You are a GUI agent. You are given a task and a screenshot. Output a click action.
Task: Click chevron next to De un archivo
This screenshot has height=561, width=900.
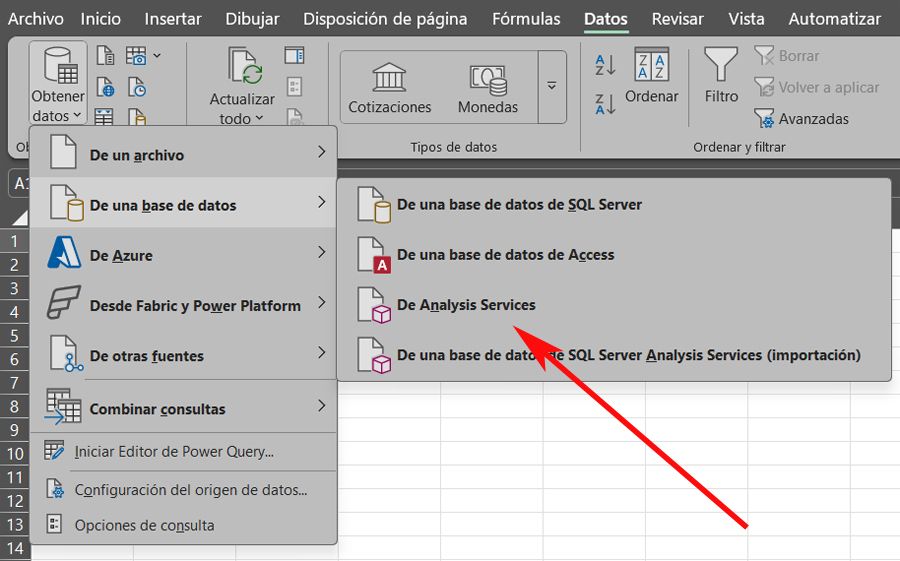(321, 151)
